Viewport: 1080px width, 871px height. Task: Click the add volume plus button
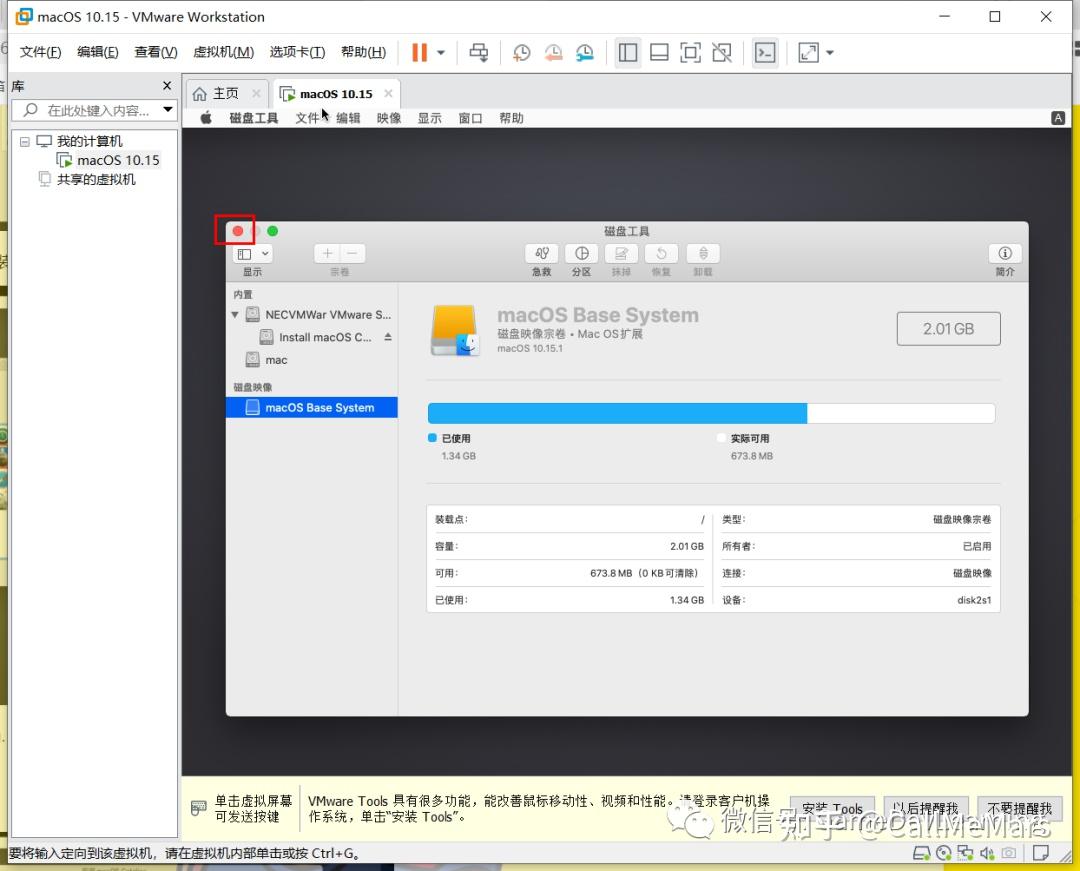coord(327,253)
